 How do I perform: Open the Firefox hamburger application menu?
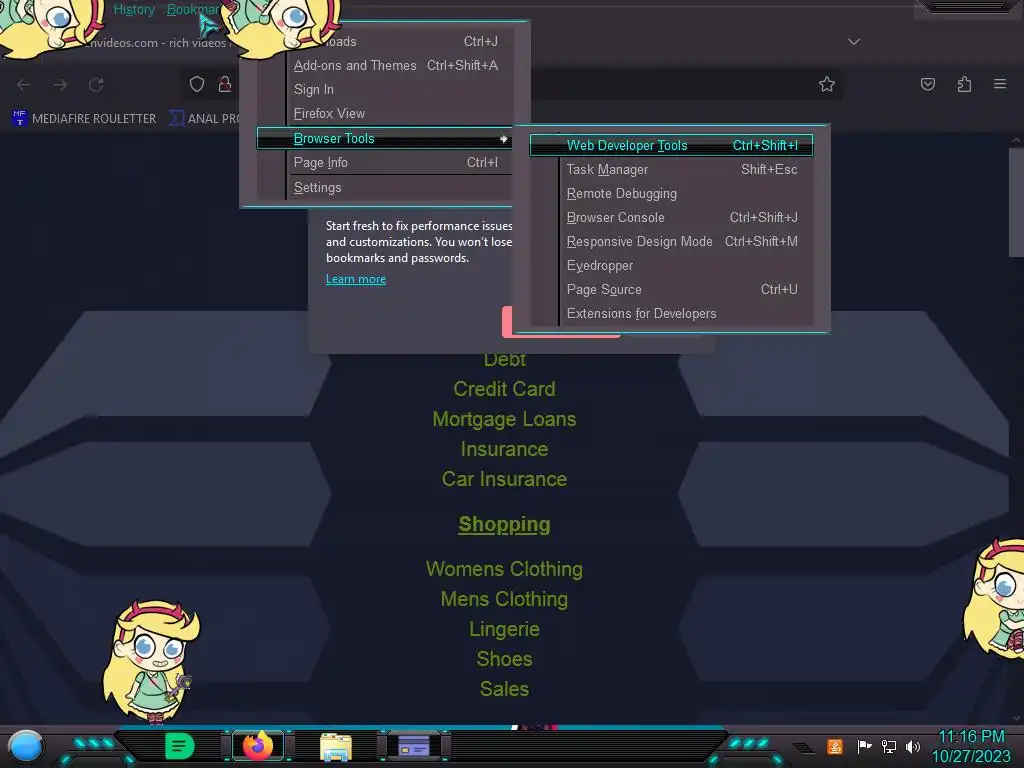(1000, 84)
